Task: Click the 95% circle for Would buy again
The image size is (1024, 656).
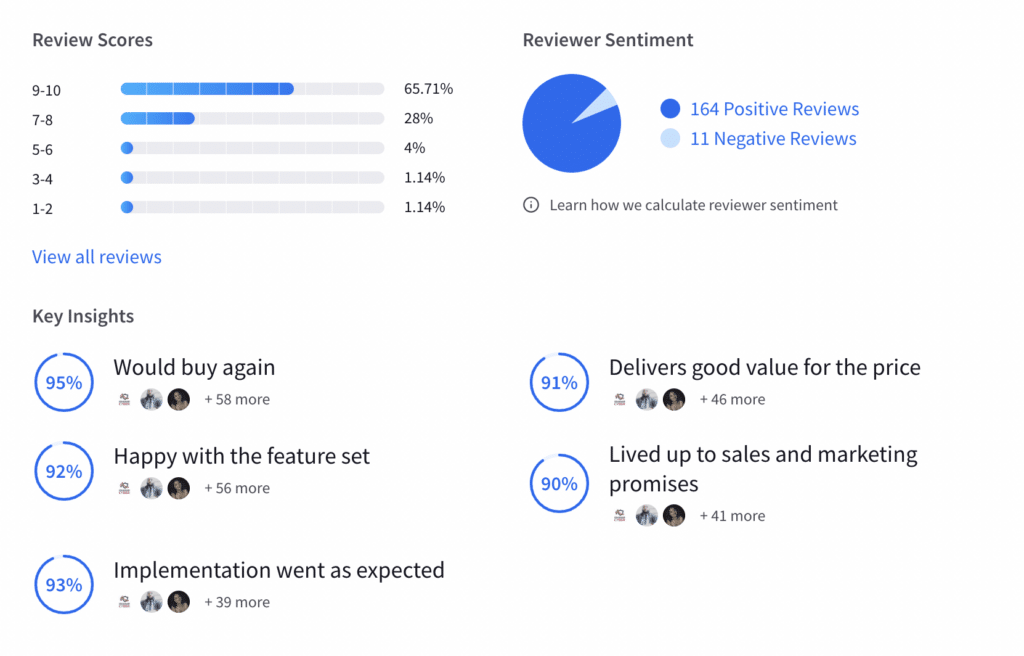Action: pyautogui.click(x=64, y=382)
